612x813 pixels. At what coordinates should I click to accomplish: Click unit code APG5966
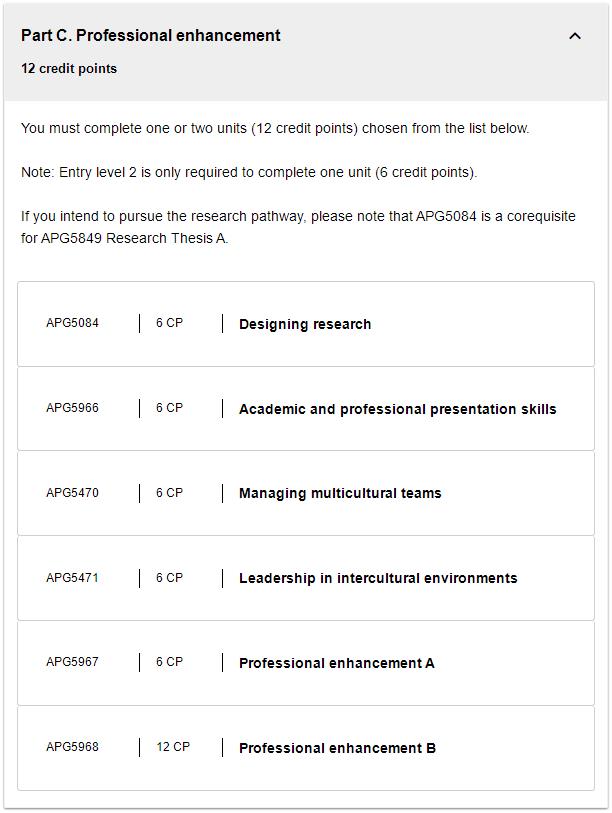73,408
